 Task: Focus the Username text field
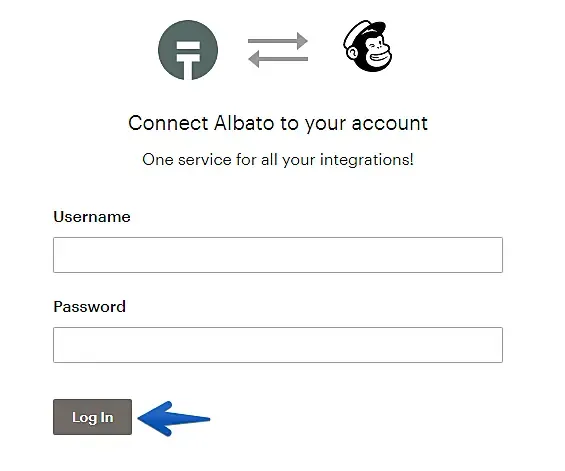coord(278,255)
